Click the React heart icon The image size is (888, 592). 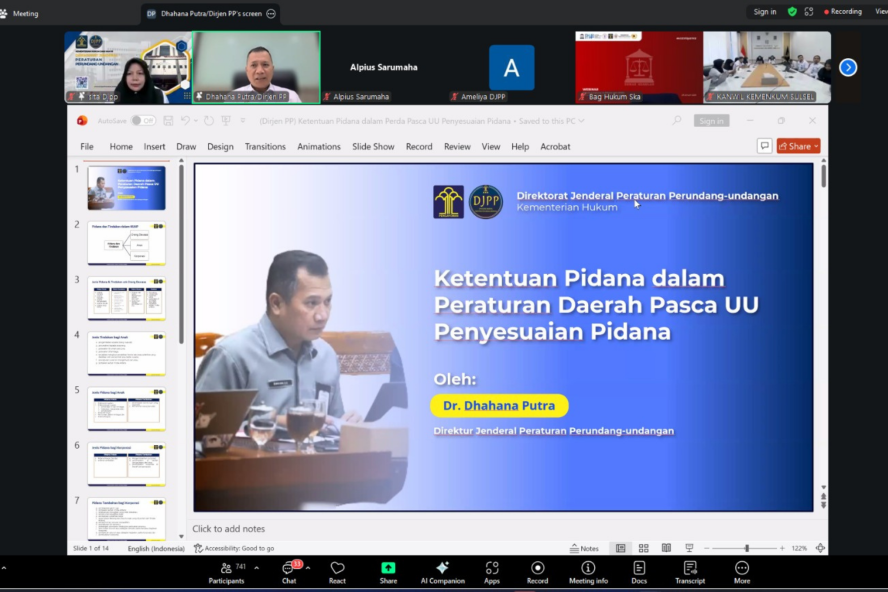click(337, 570)
